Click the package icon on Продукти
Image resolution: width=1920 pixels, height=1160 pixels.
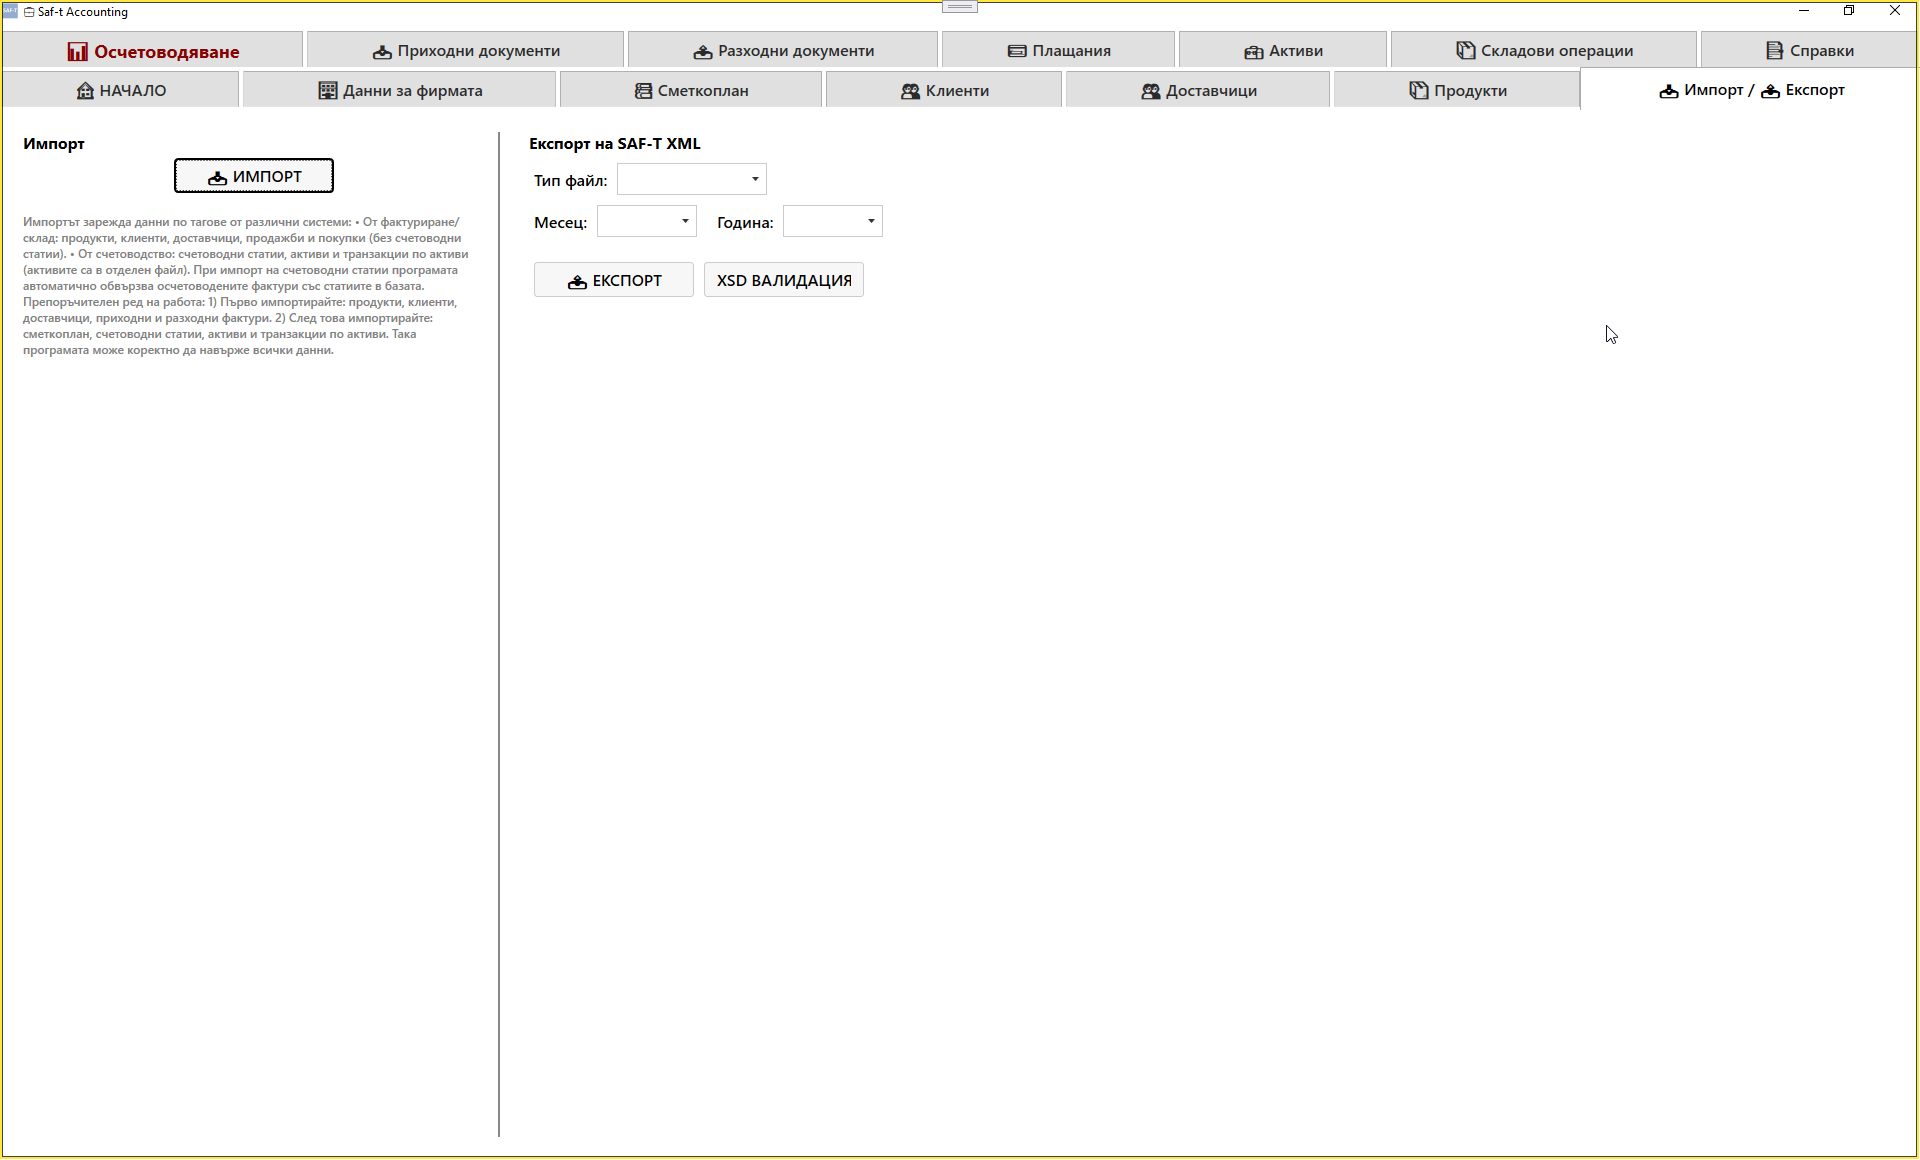tap(1419, 90)
